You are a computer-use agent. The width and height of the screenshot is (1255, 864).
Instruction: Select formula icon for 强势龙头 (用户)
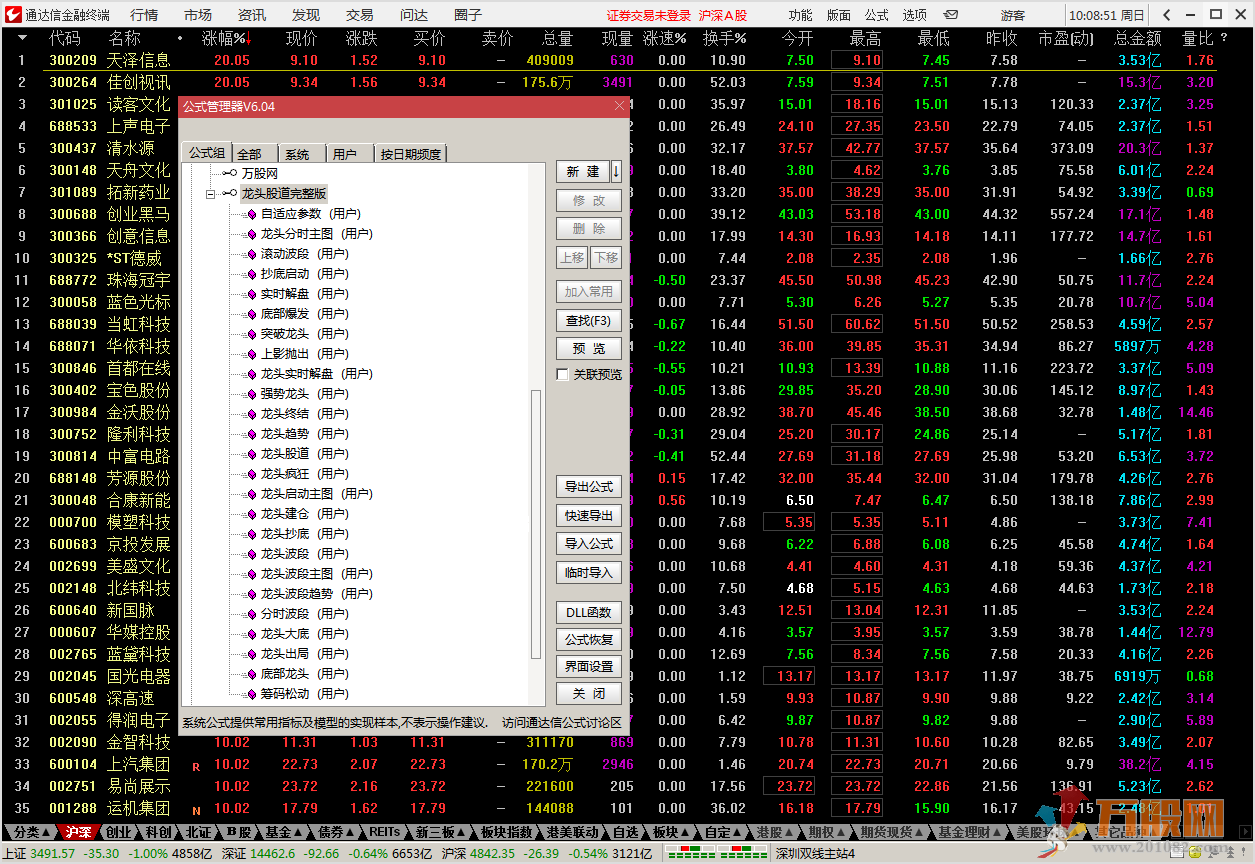[x=251, y=393]
